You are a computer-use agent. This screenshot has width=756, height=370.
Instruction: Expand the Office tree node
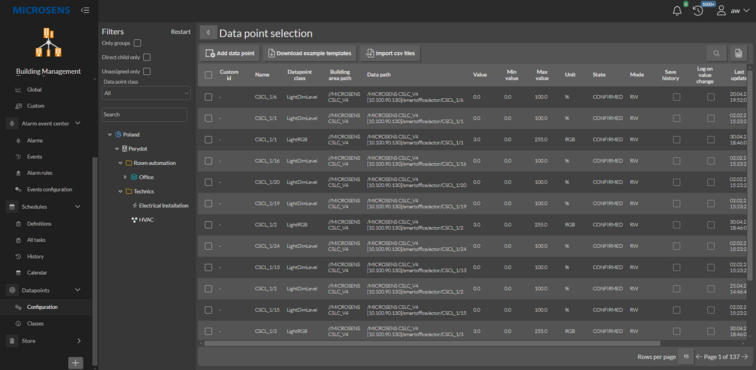pyautogui.click(x=125, y=177)
